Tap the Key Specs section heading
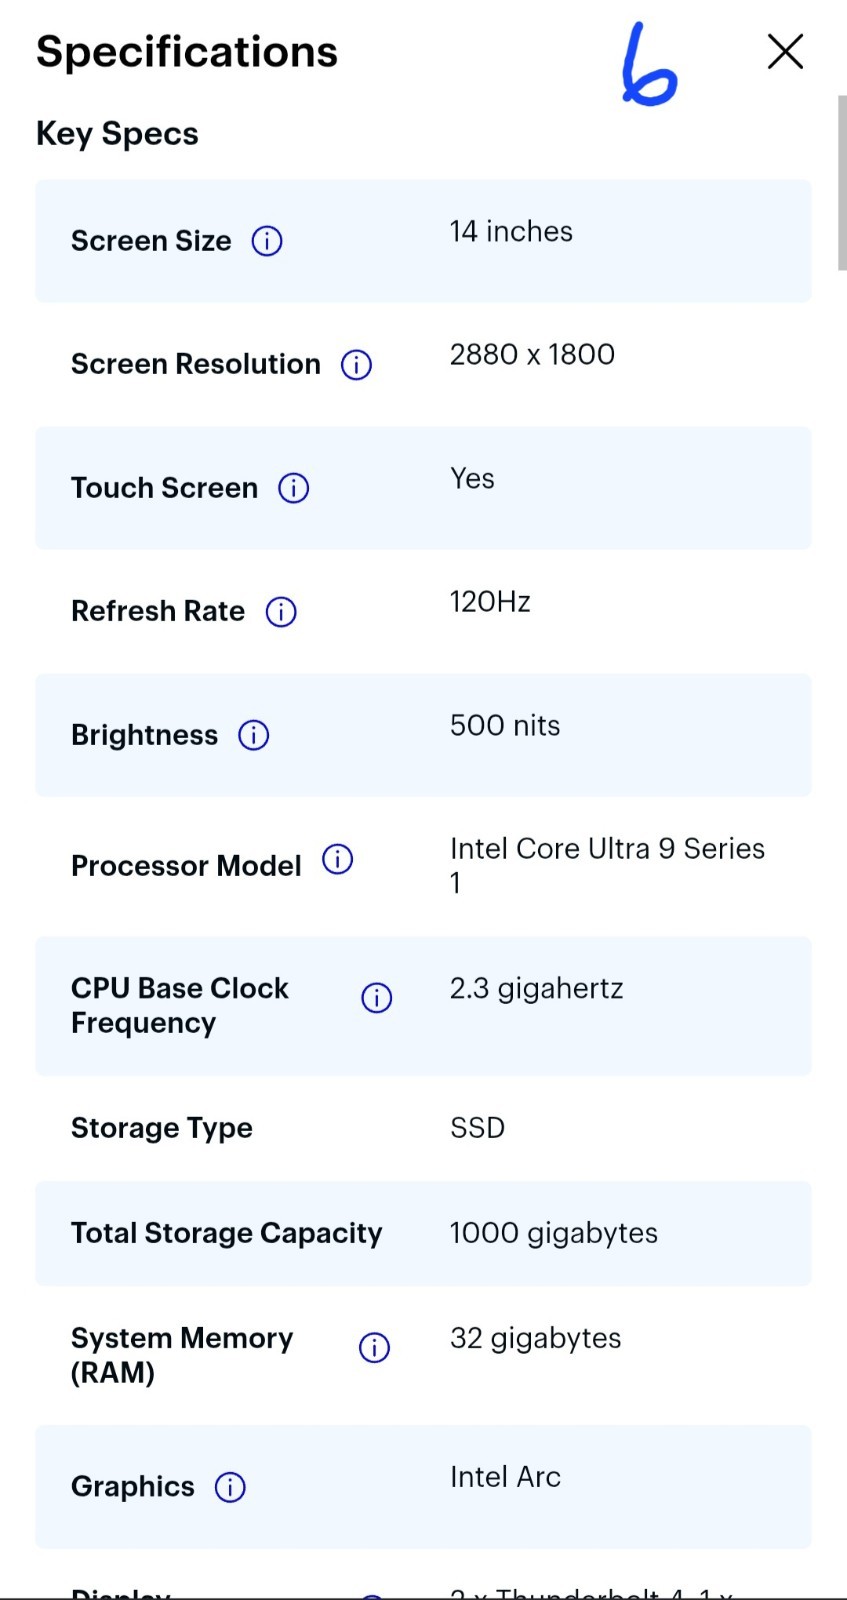 pyautogui.click(x=117, y=134)
